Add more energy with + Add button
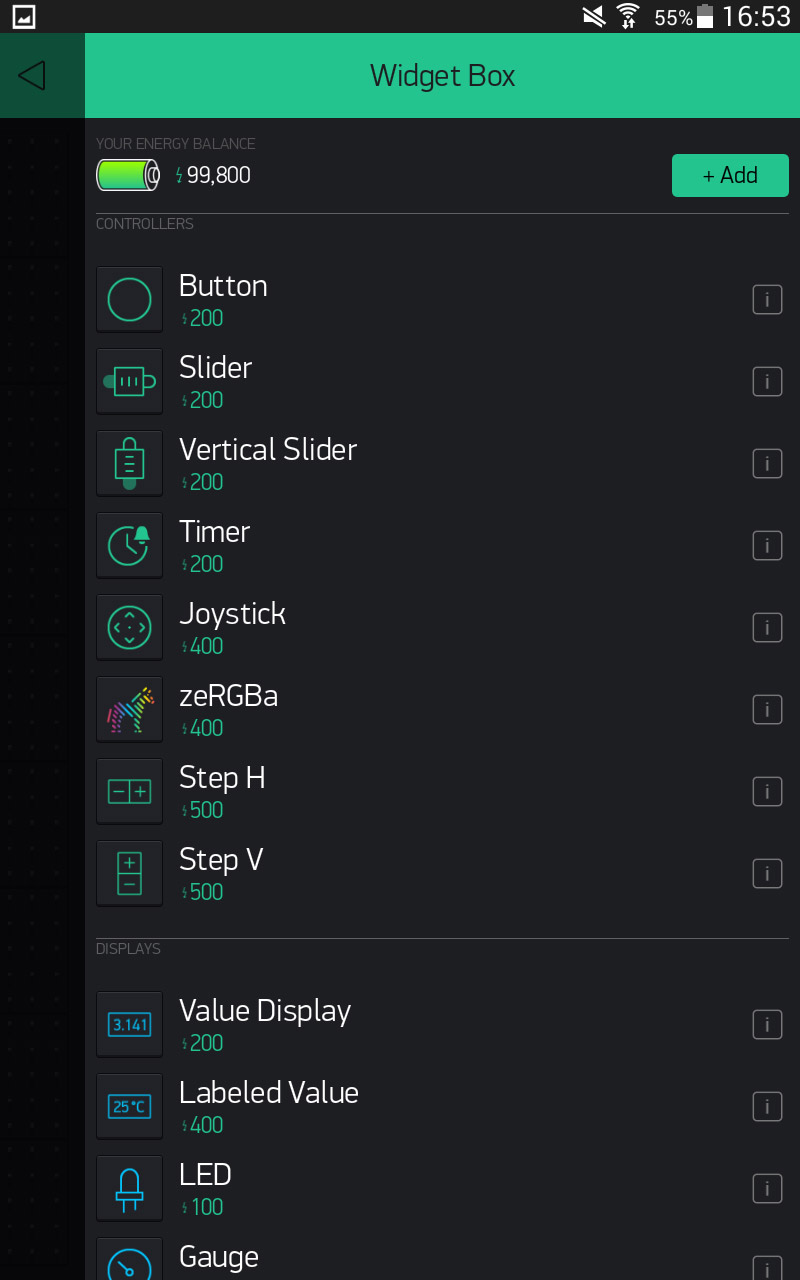 [x=730, y=175]
